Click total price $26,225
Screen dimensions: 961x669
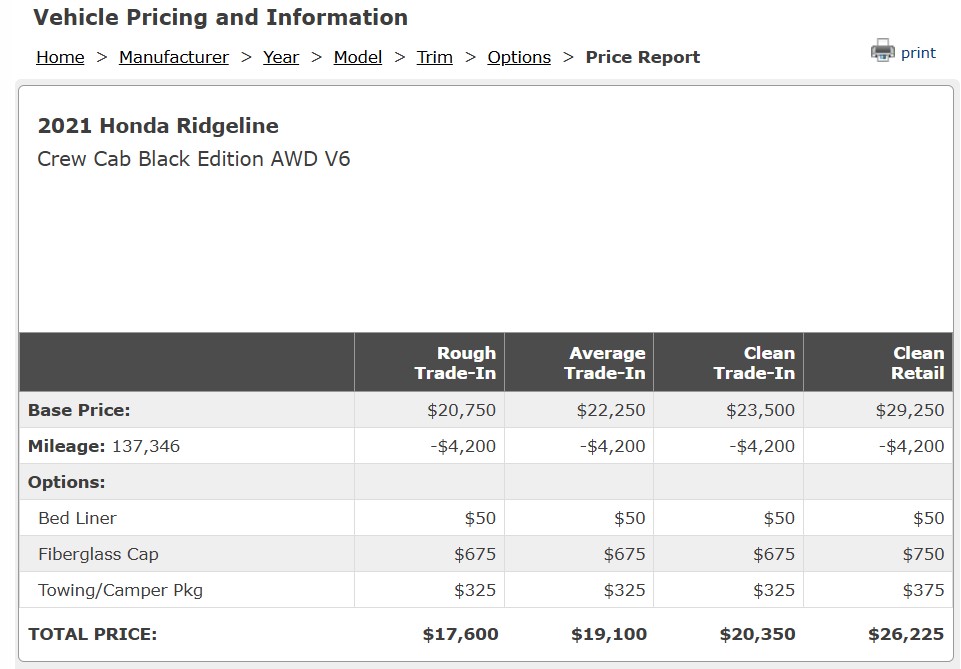906,634
